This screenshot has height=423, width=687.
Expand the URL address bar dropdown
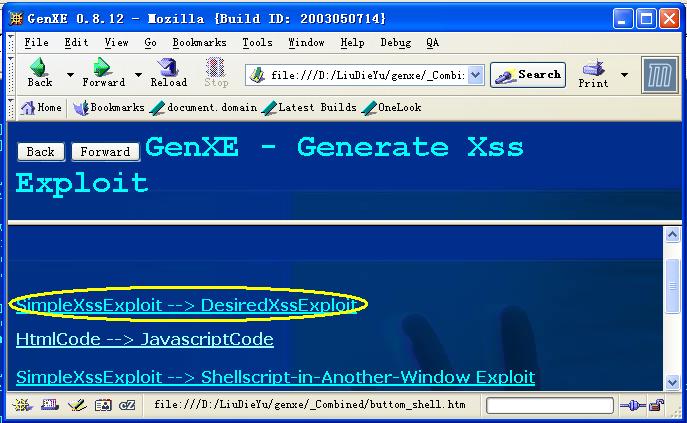click(475, 75)
